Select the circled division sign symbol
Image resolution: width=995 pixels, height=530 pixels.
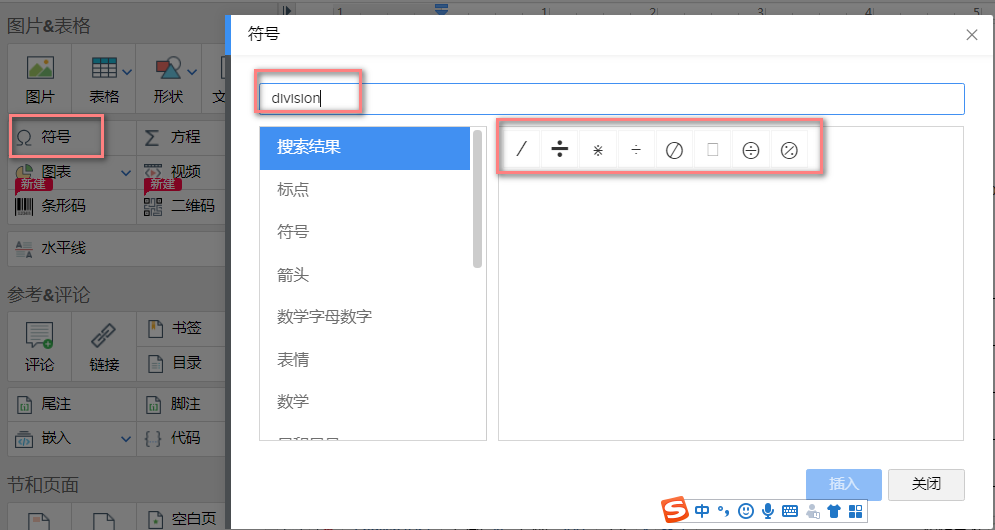coord(751,150)
